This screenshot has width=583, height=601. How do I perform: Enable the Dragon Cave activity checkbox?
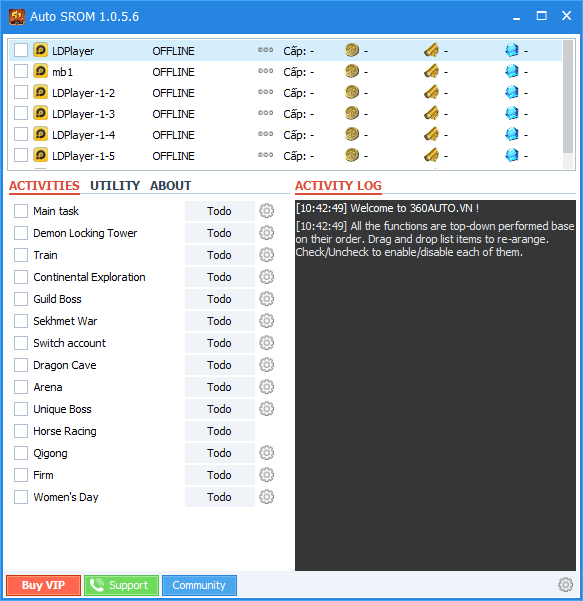(21, 365)
